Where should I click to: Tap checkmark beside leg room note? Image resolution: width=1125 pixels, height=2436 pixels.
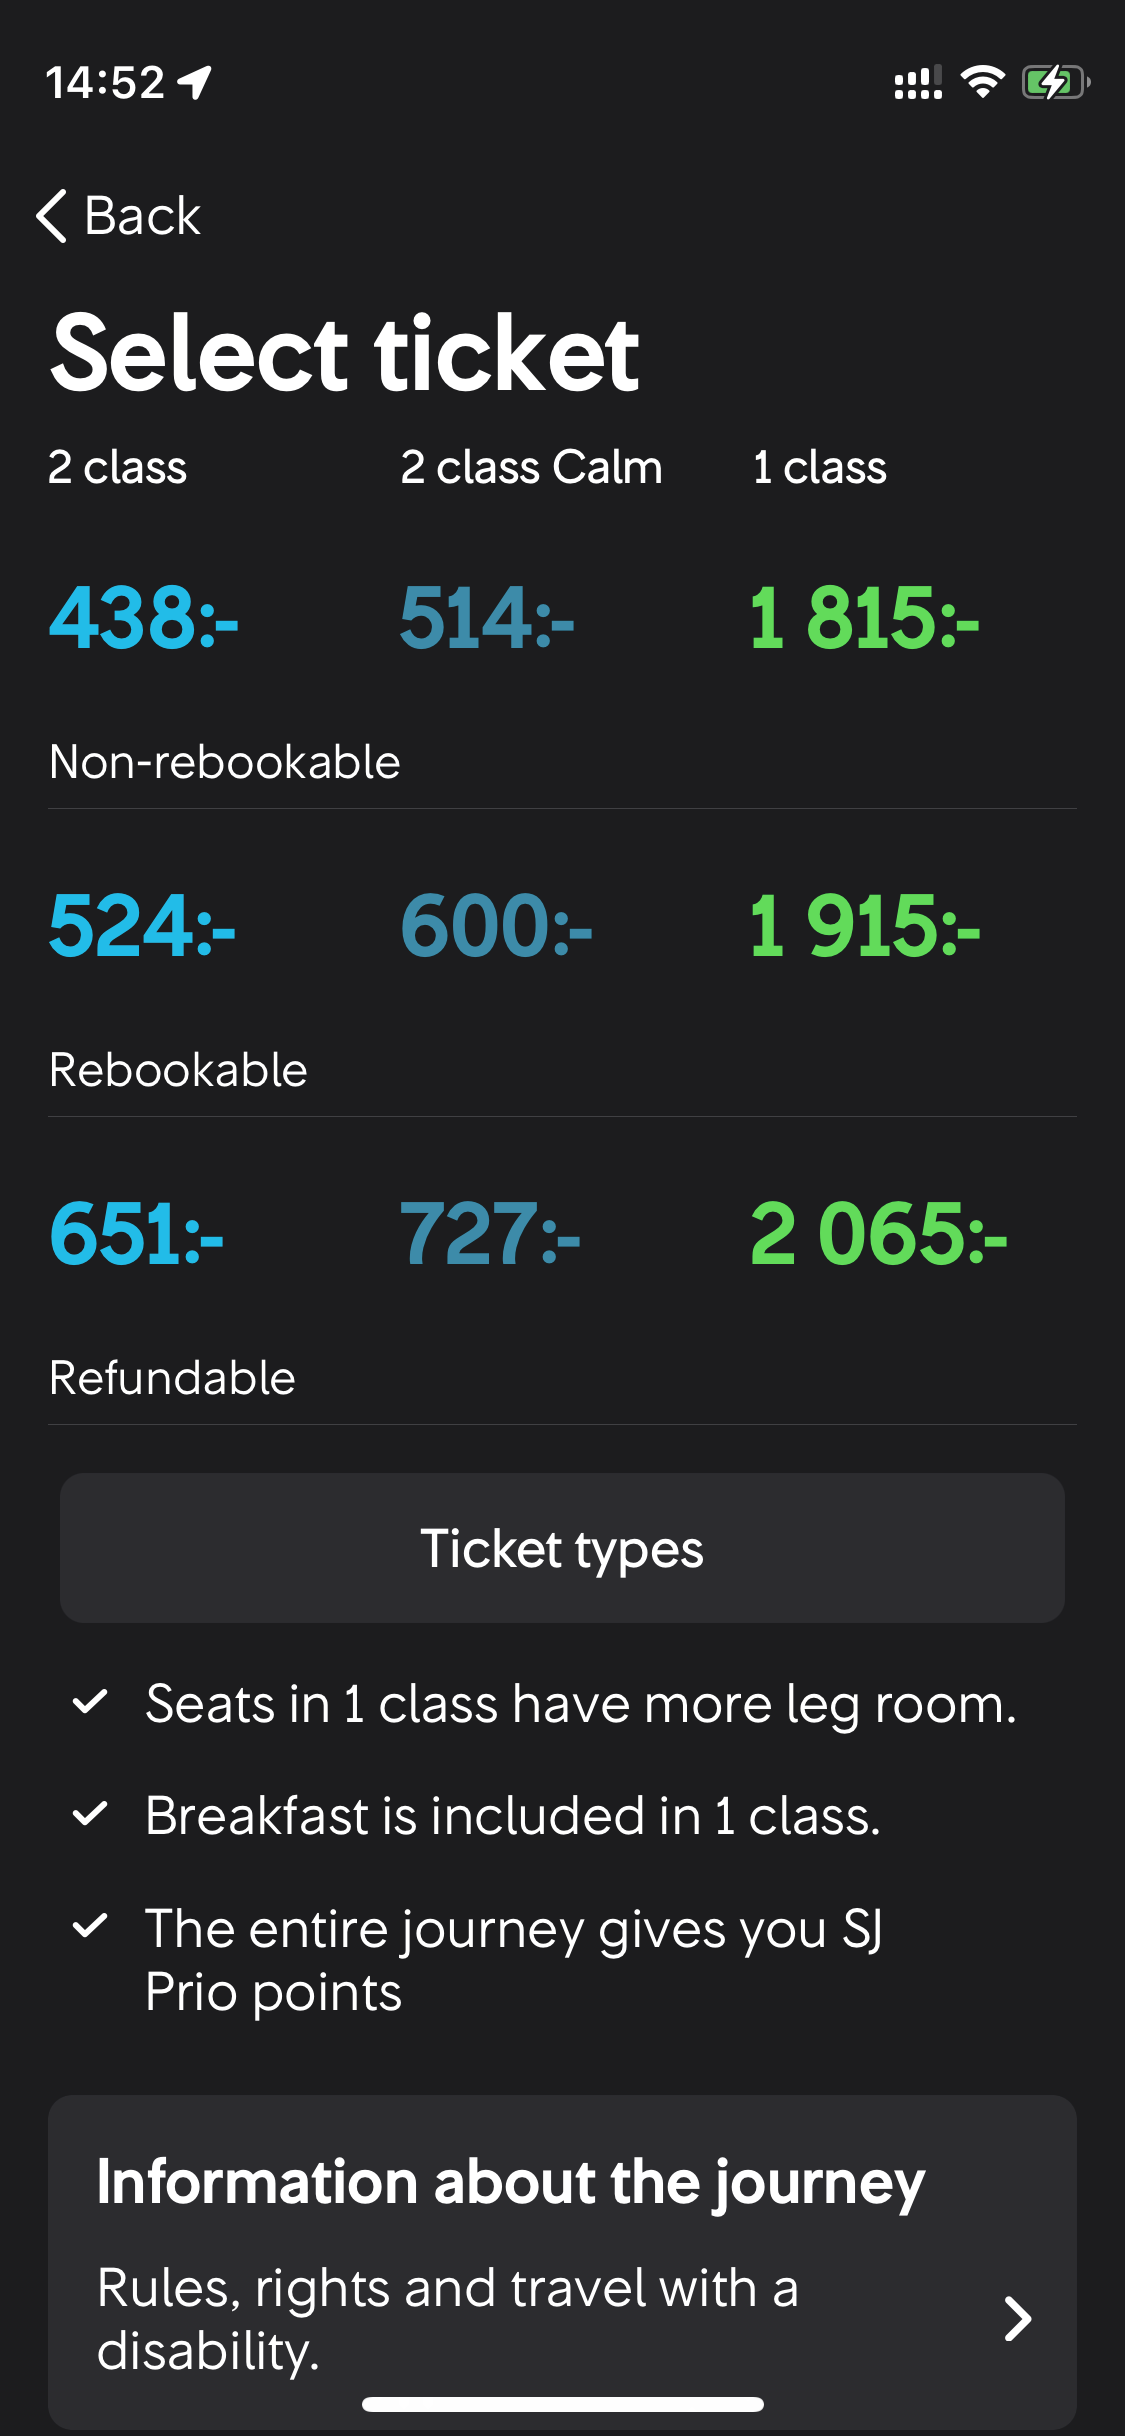[91, 1701]
